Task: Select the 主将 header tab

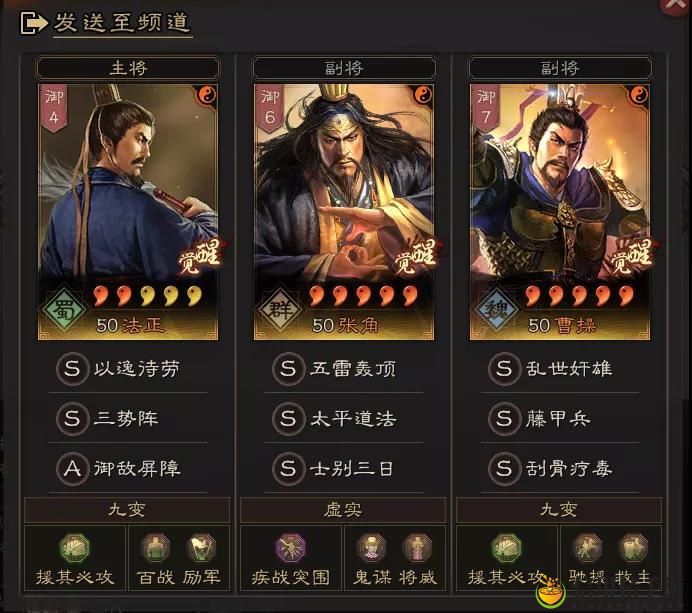Action: pos(128,68)
